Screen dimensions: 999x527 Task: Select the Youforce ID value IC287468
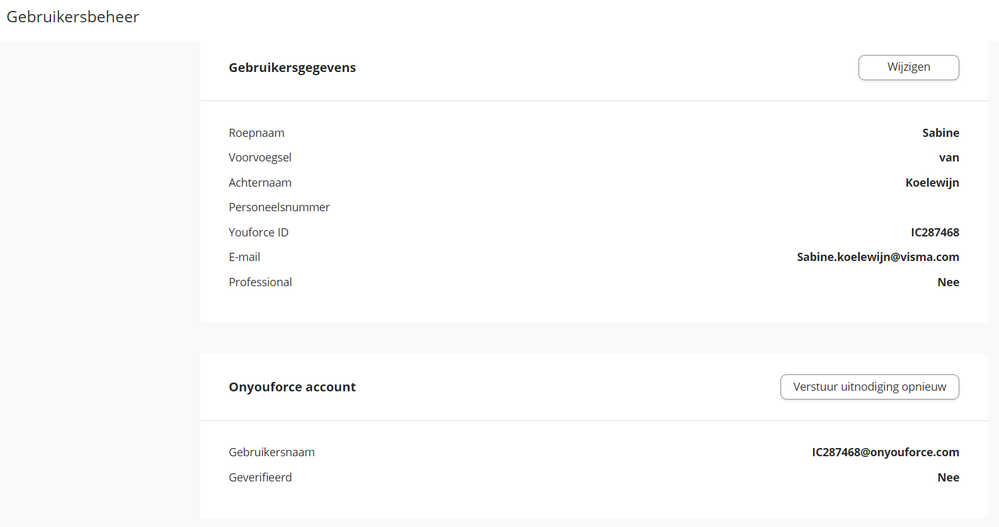click(x=930, y=233)
